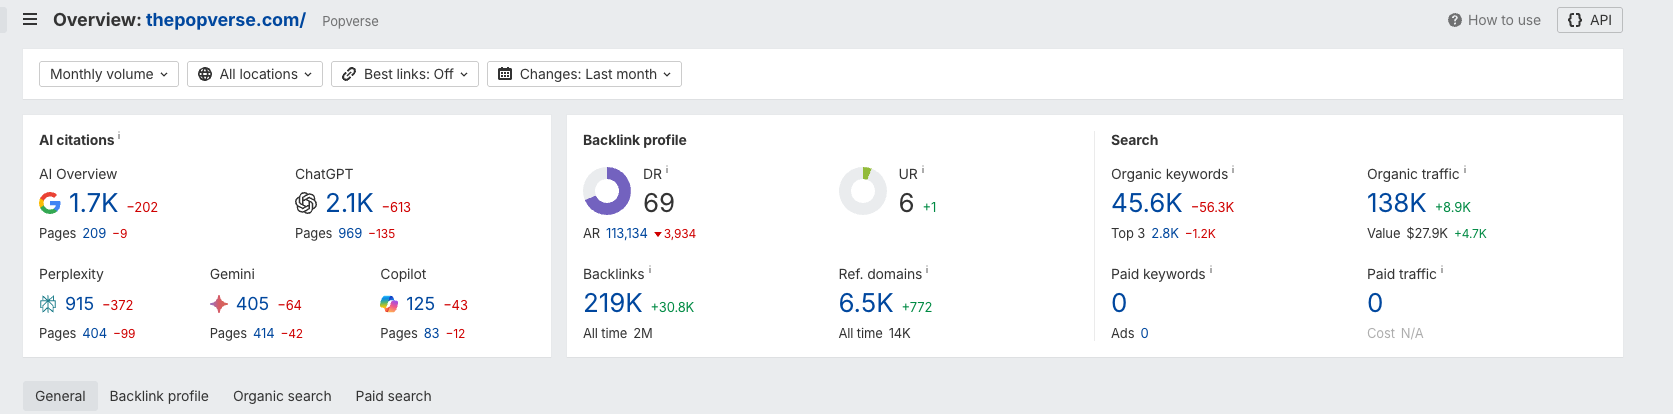Click the AR change 3,934 text
Viewport: 1673px width, 414px height.
tap(675, 233)
